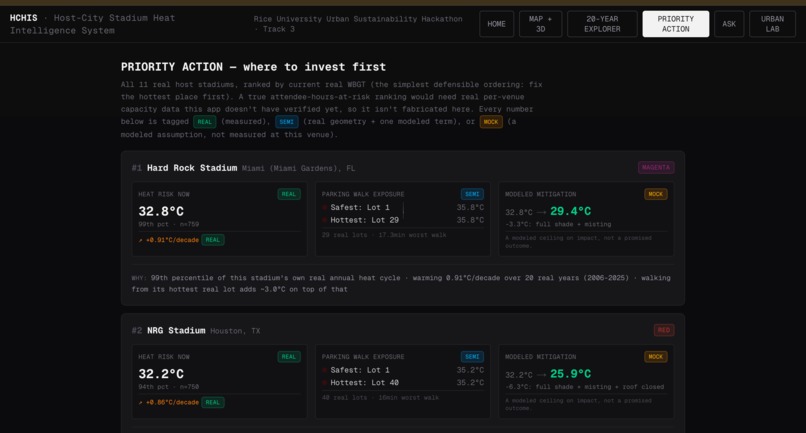Click PARKING WALK EXPOSURE label in Hard Rock card
This screenshot has width=806, height=433.
click(363, 194)
